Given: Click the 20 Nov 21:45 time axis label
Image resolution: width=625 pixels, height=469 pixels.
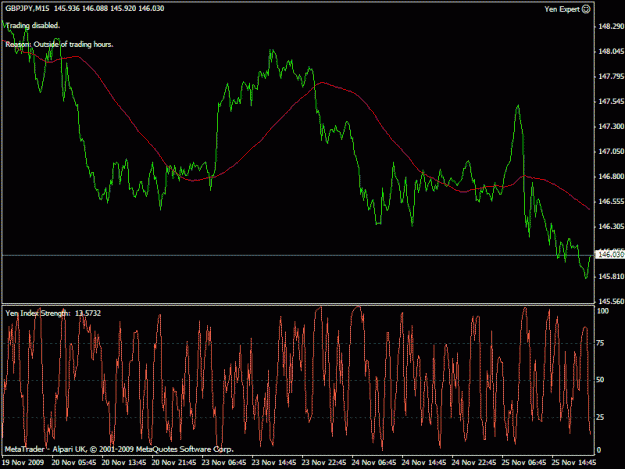Looking at the screenshot, I should (174, 463).
